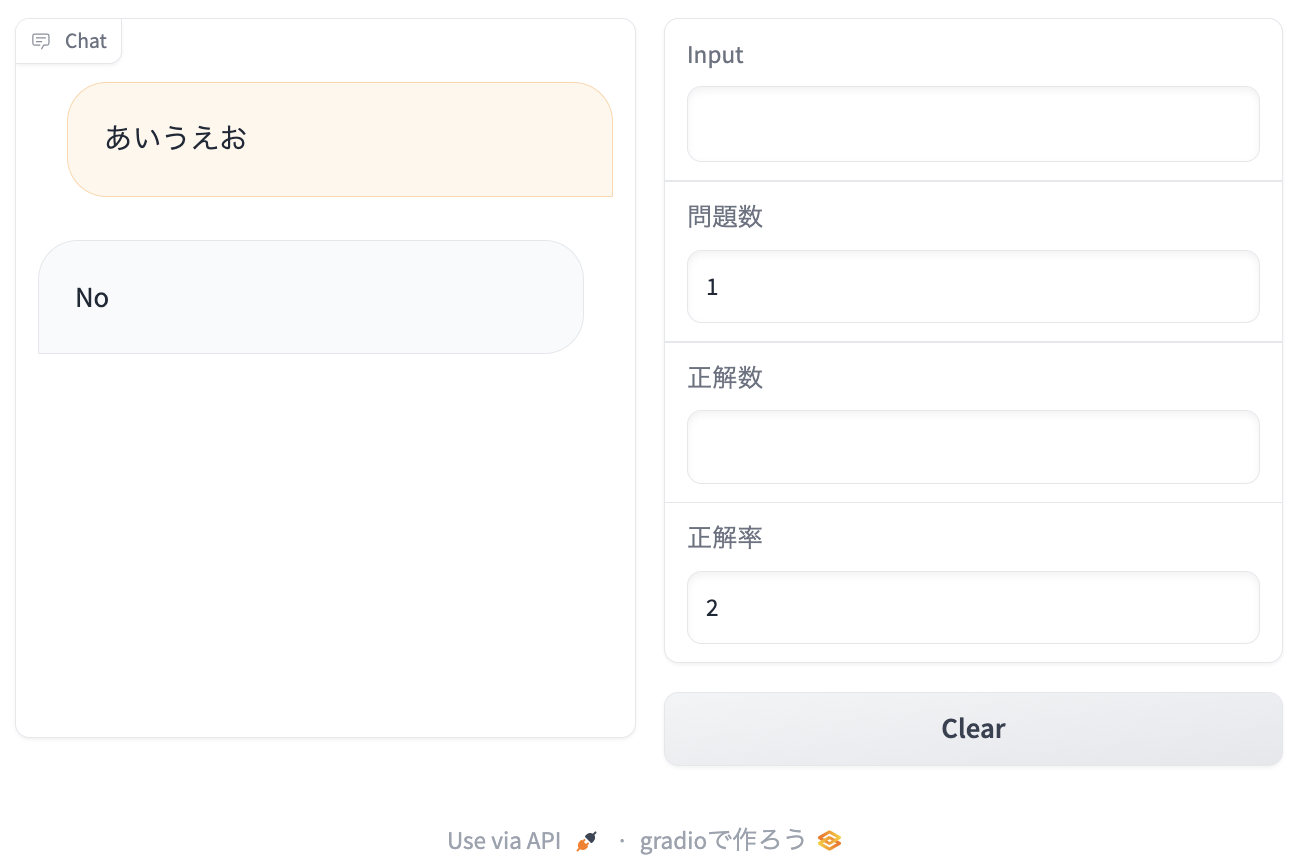The image size is (1298, 868).
Task: Focus the empty Input textbox
Action: pos(973,123)
